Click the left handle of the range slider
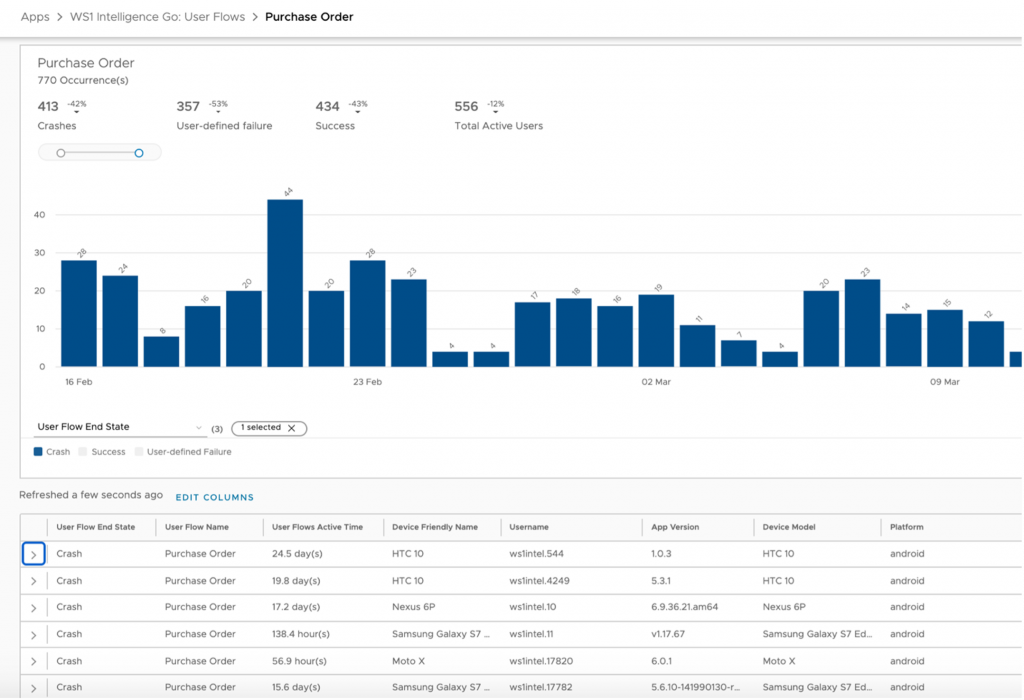Image resolution: width=1024 pixels, height=700 pixels. pos(61,153)
